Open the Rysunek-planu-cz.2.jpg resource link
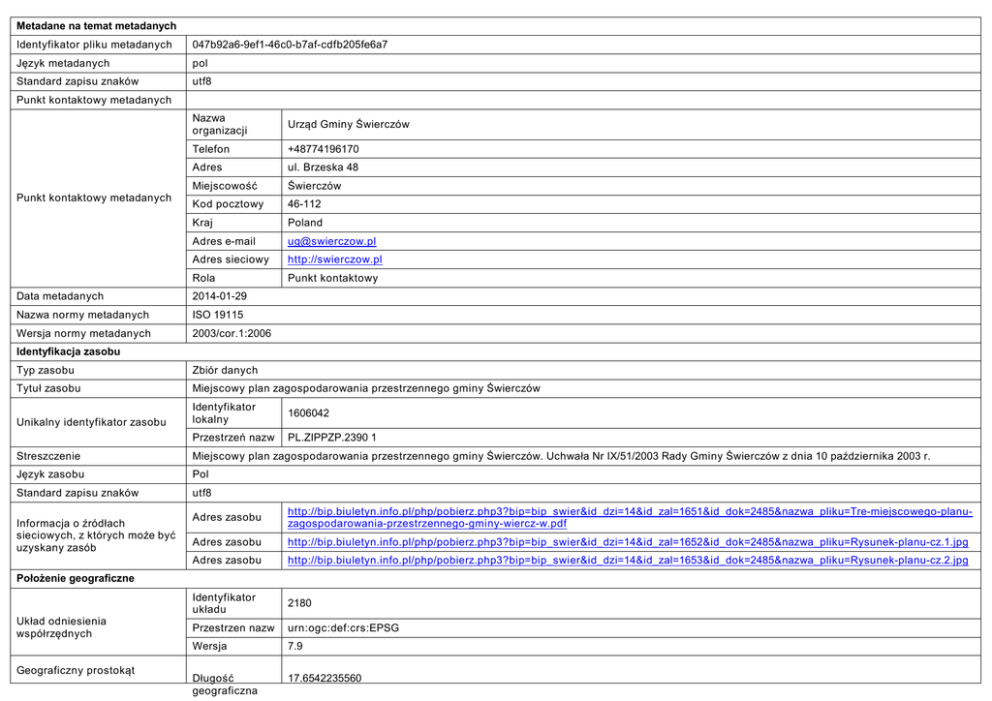992x701 pixels. 627,560
